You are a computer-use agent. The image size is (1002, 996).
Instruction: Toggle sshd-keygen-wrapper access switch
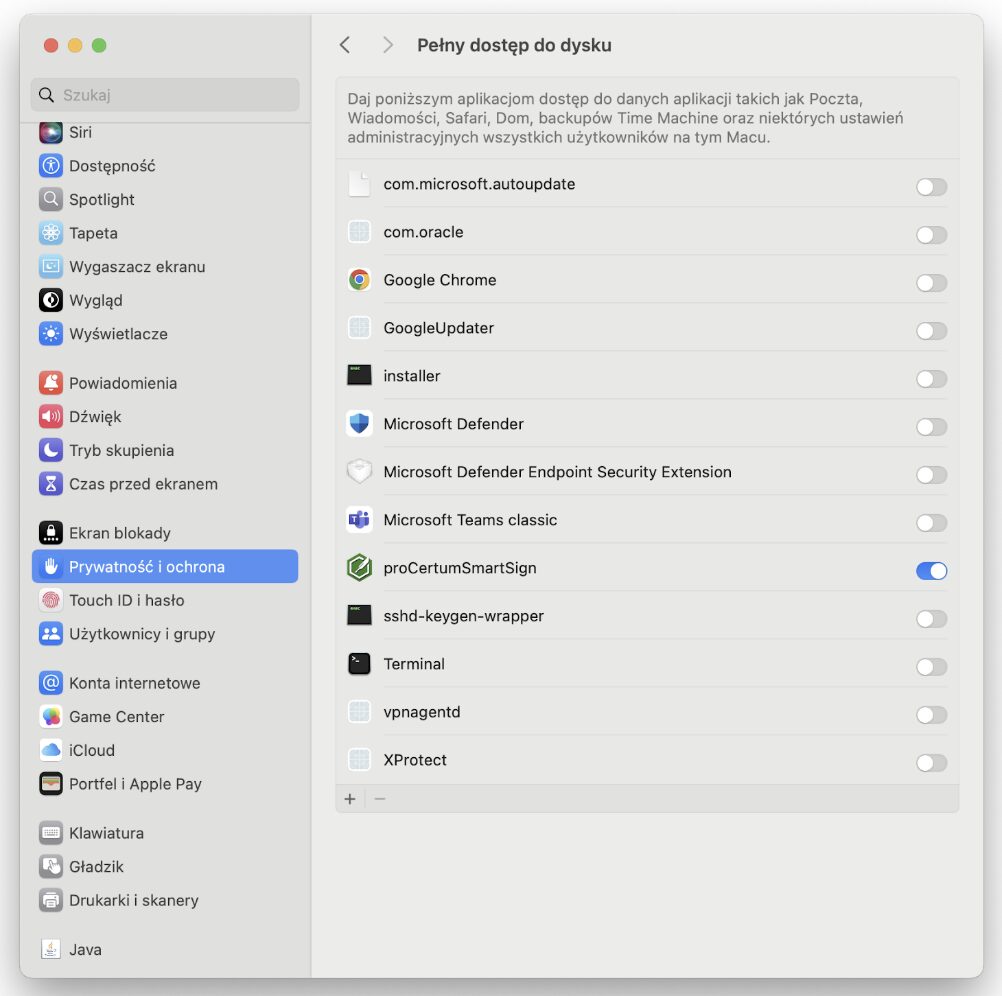click(x=931, y=618)
